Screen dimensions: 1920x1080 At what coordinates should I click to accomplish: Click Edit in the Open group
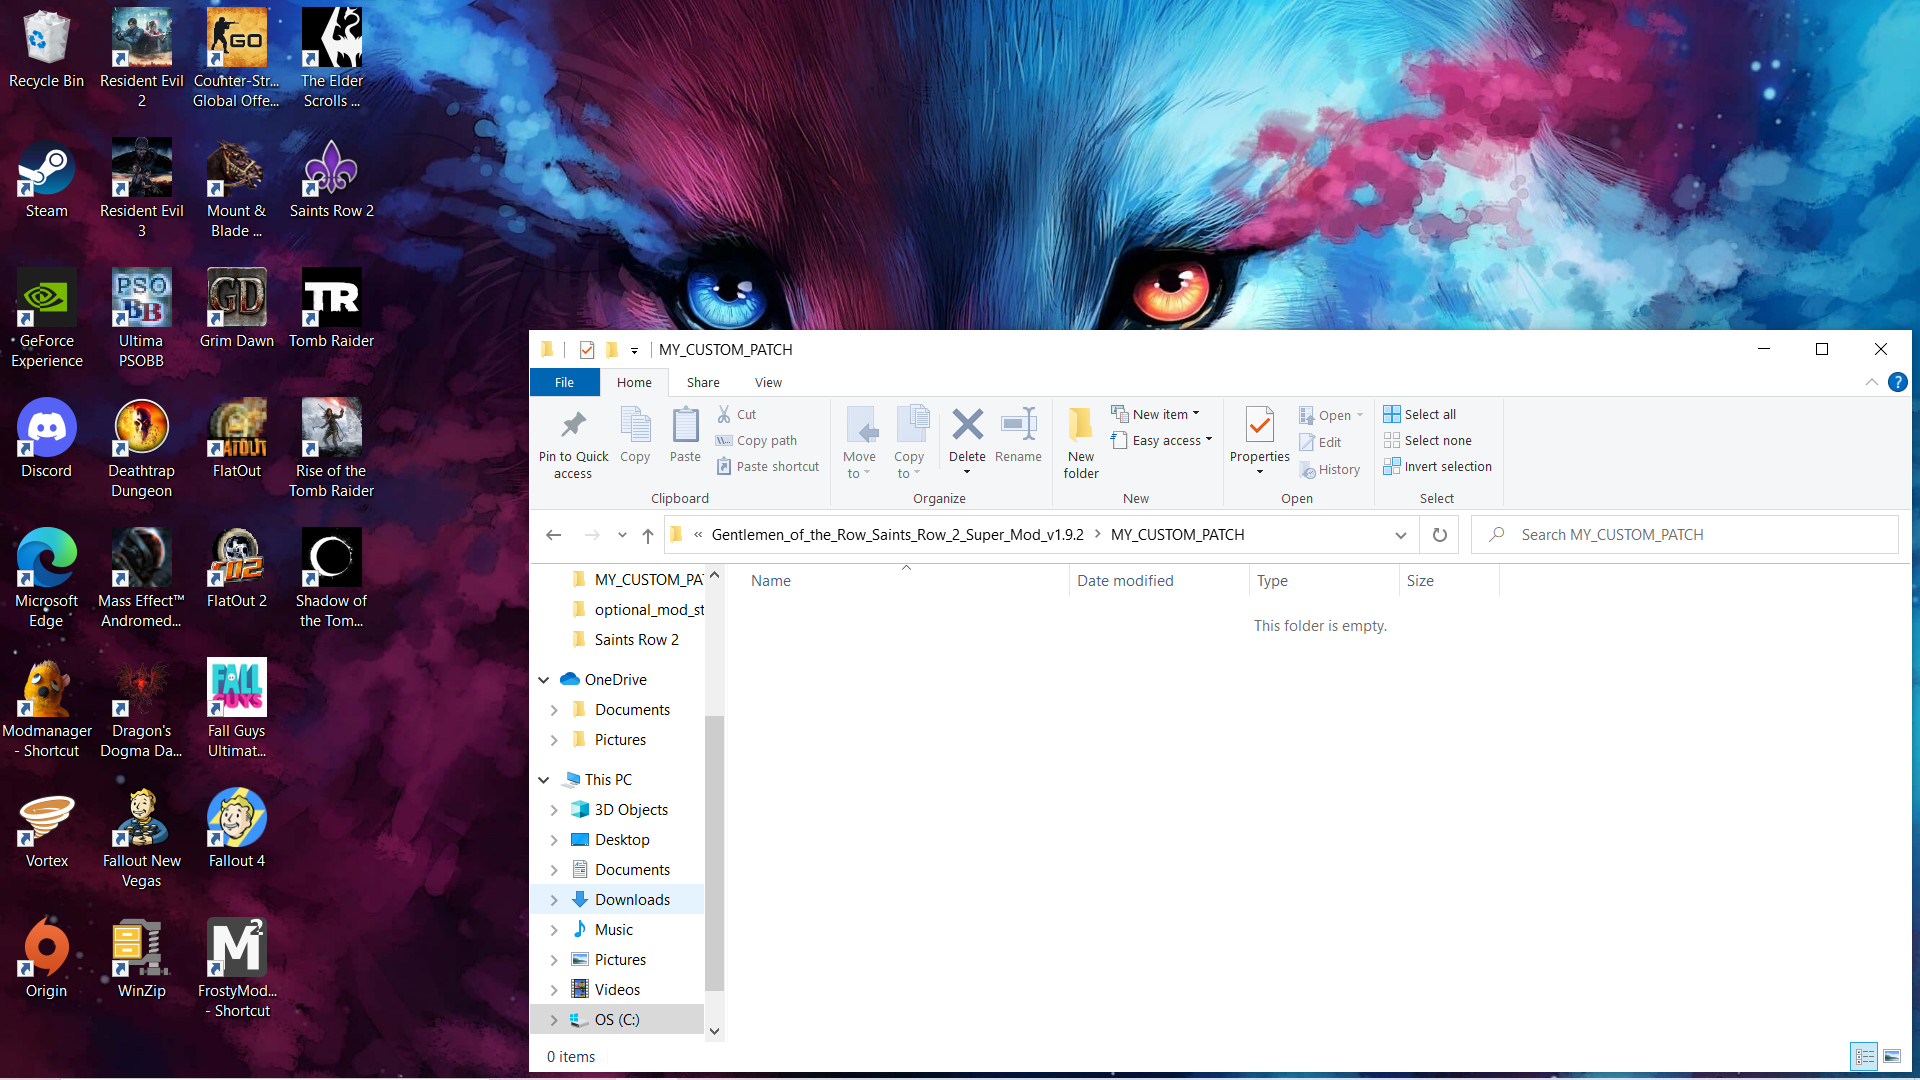coord(1320,442)
